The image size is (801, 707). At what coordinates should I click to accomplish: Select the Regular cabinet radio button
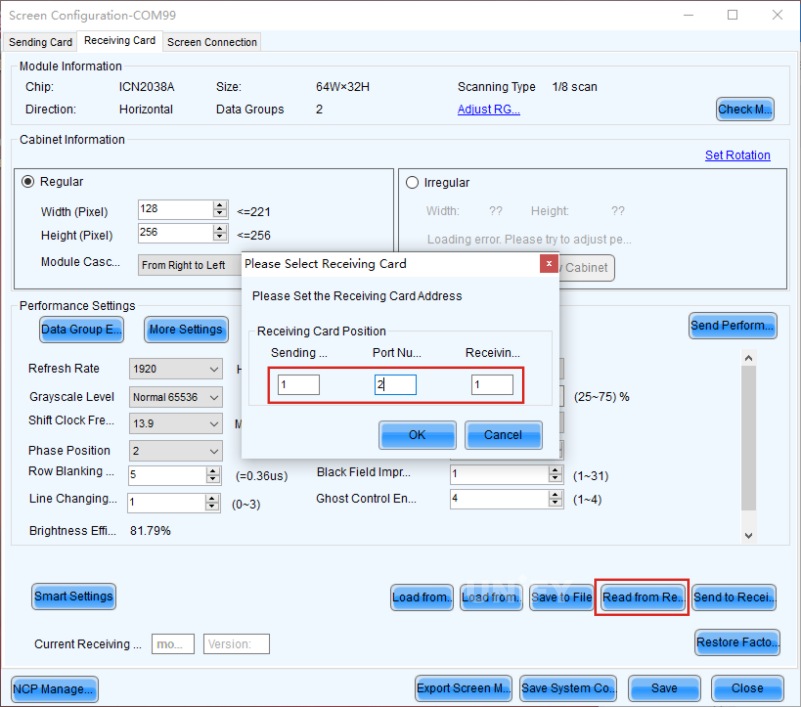coord(28,182)
